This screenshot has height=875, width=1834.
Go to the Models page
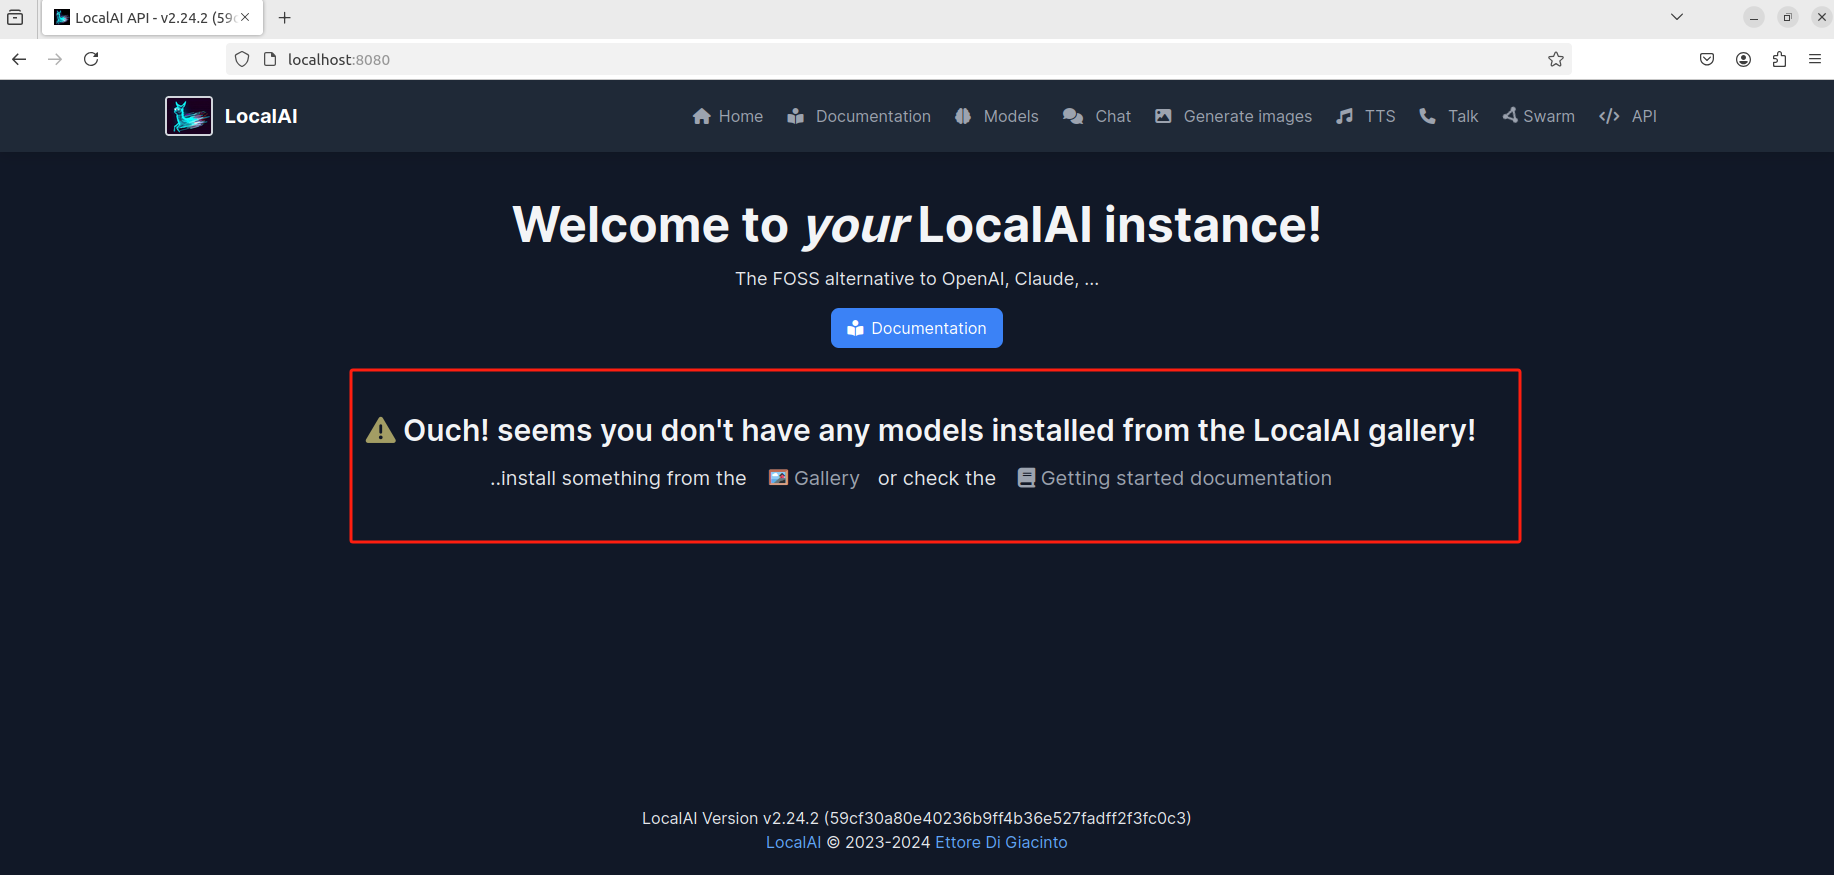(x=997, y=116)
